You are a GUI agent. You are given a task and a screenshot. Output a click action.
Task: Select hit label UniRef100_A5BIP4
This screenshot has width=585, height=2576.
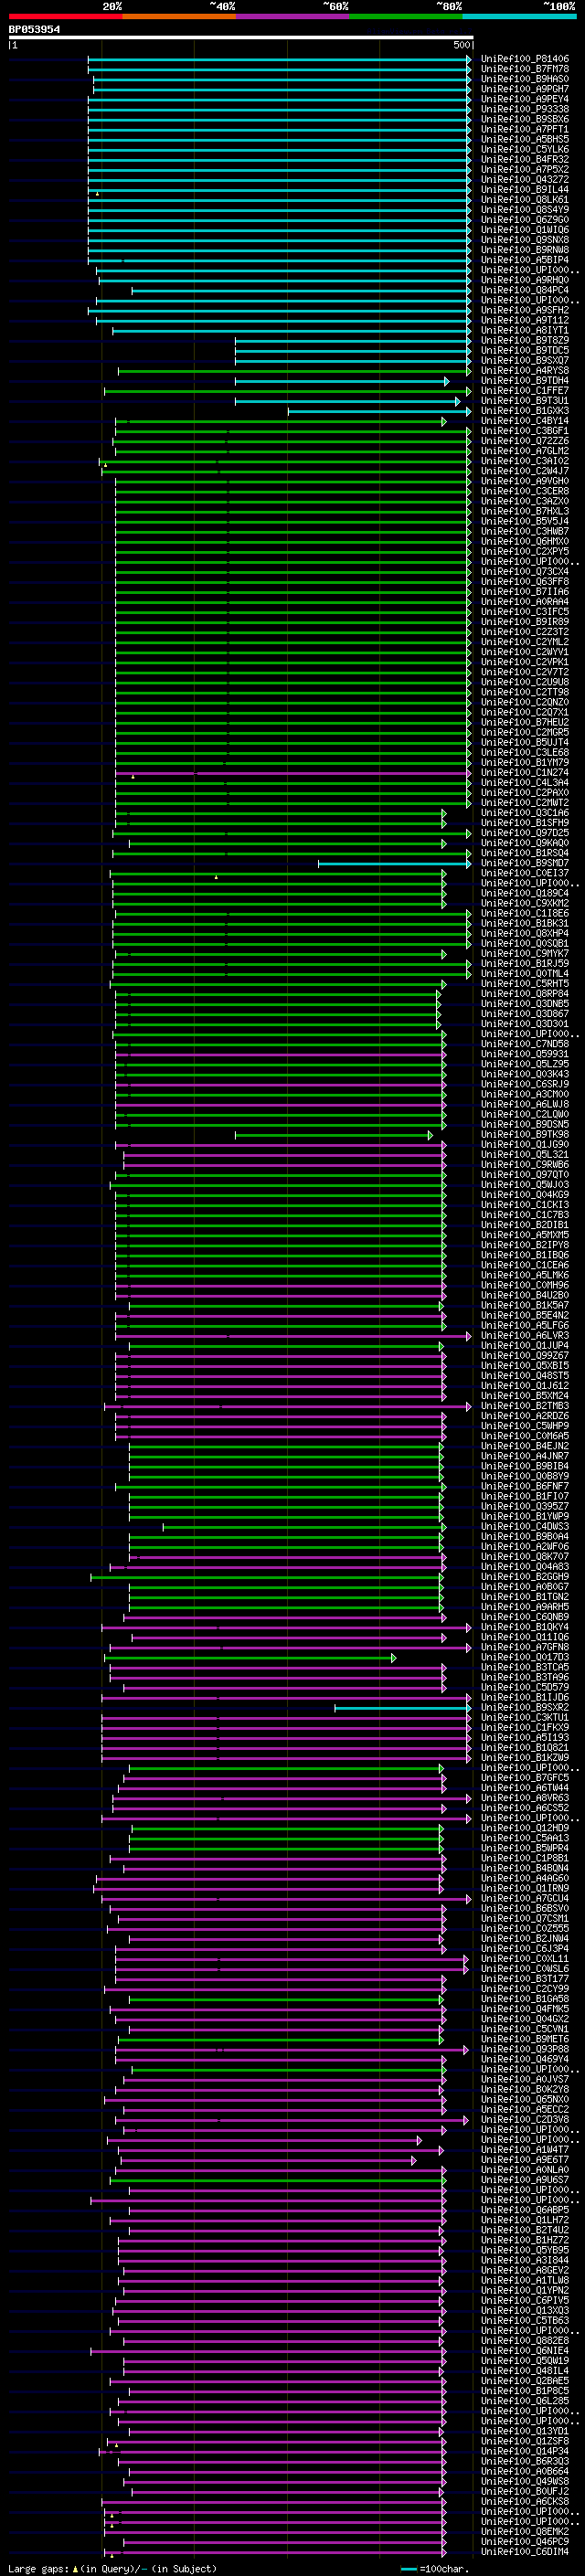point(525,260)
